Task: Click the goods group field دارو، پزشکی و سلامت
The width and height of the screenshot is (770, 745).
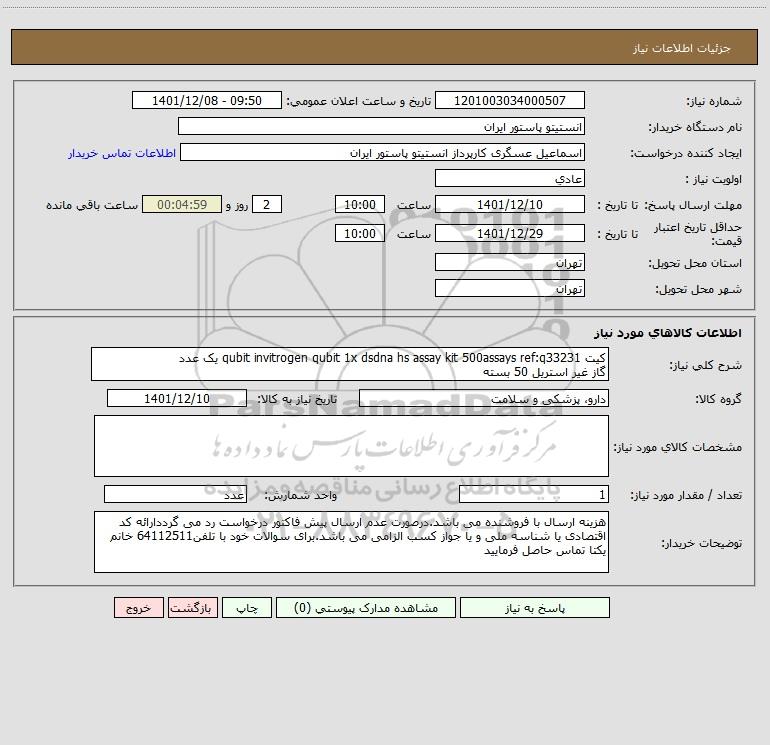Action: click(x=484, y=398)
